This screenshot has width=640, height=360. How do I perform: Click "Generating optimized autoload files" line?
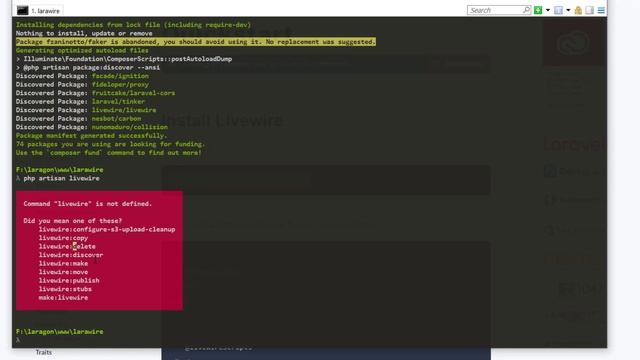tap(82, 50)
